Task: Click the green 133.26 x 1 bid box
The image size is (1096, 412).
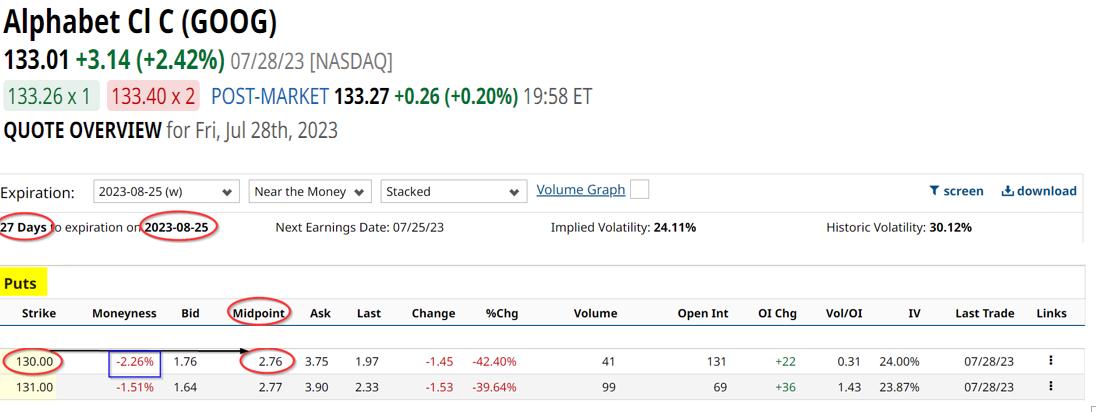Action: pyautogui.click(x=51, y=96)
